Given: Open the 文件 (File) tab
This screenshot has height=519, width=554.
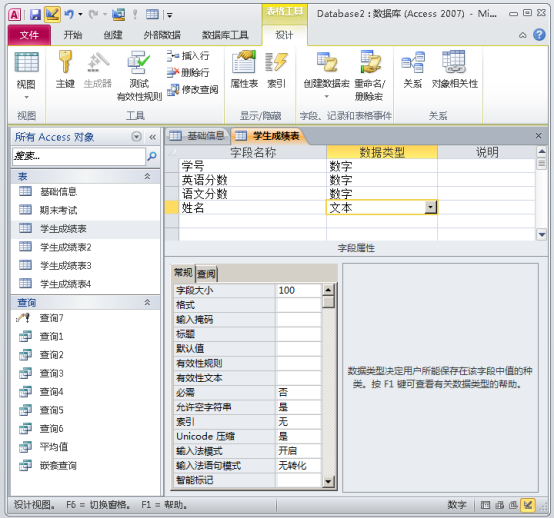Looking at the screenshot, I should 29,35.
